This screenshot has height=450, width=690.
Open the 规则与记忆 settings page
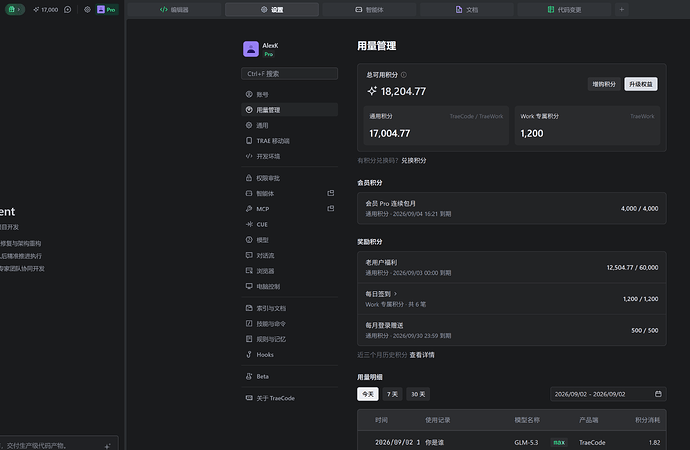coord(289,339)
